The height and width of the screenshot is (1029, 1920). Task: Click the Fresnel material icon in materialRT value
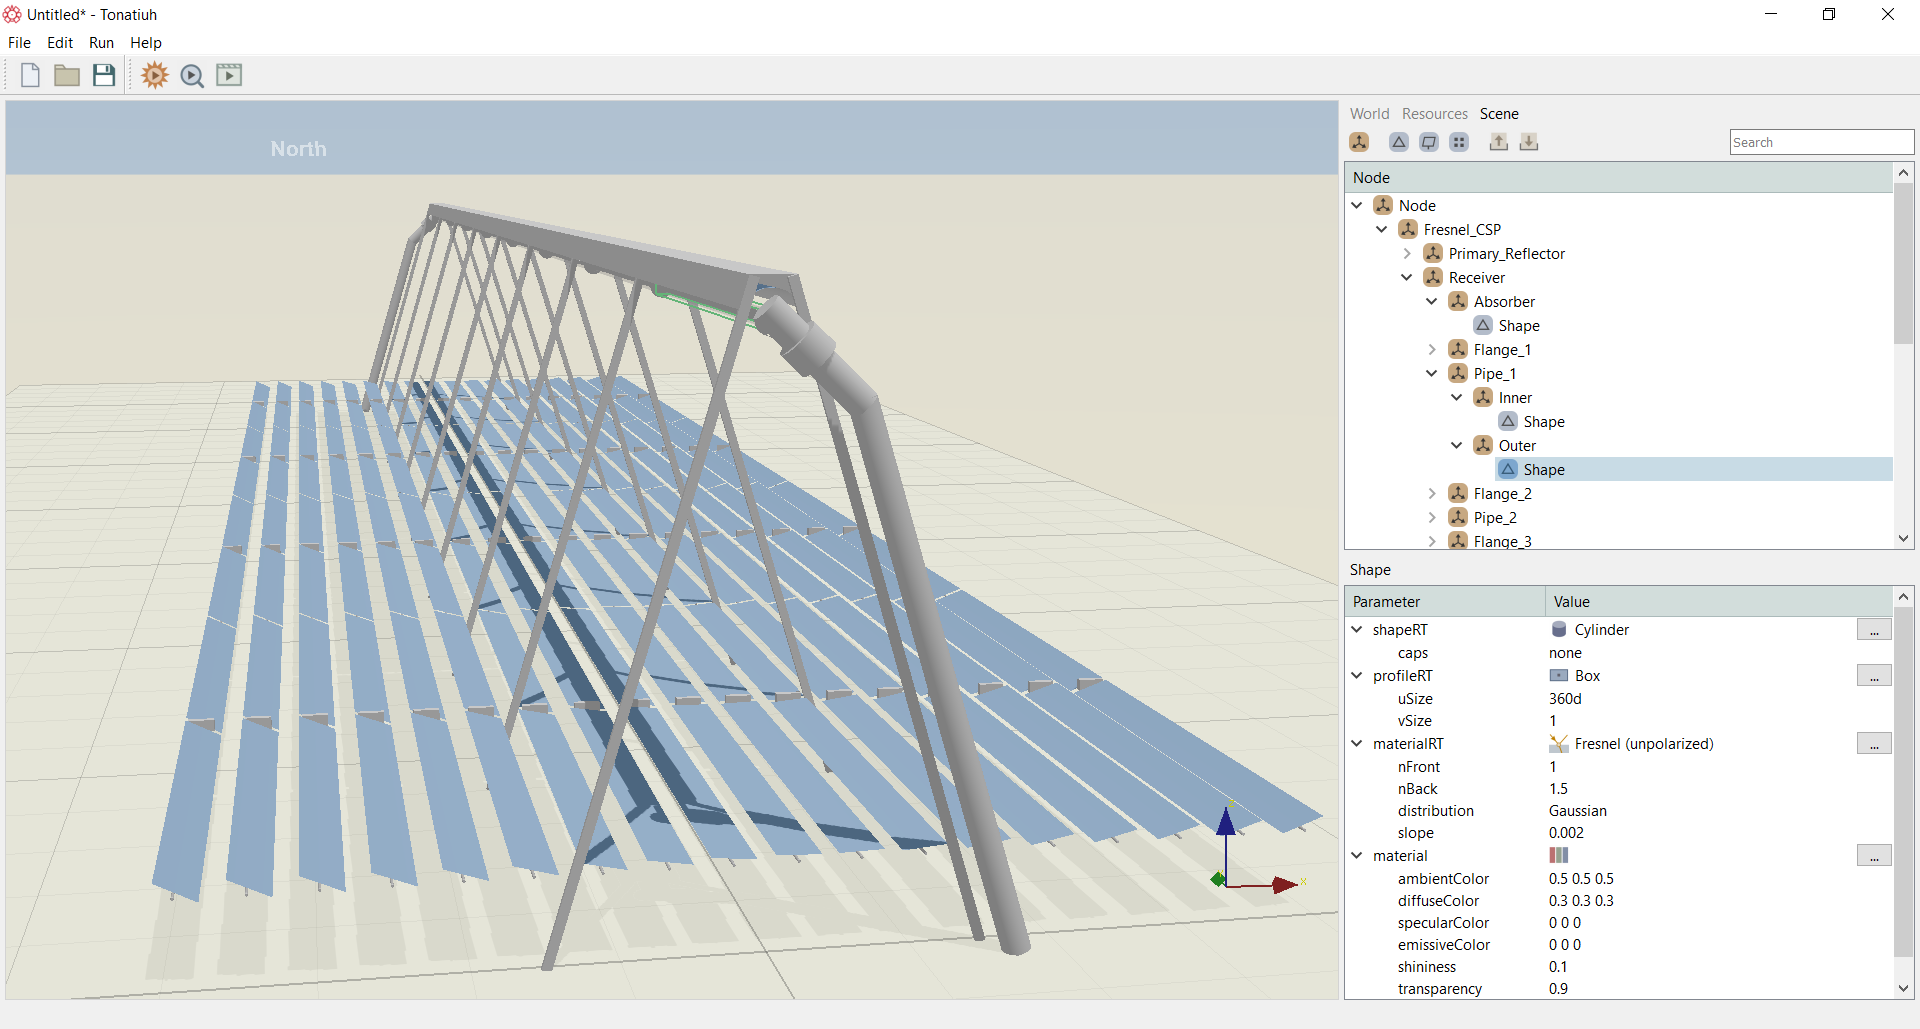point(1559,743)
